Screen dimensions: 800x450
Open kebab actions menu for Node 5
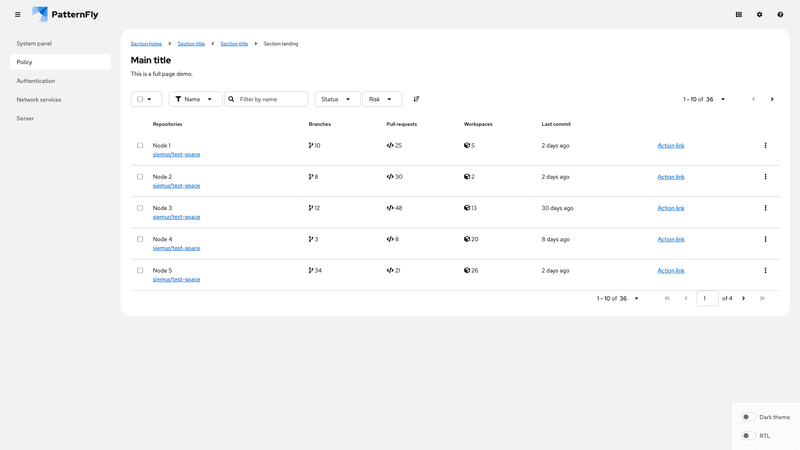point(765,270)
